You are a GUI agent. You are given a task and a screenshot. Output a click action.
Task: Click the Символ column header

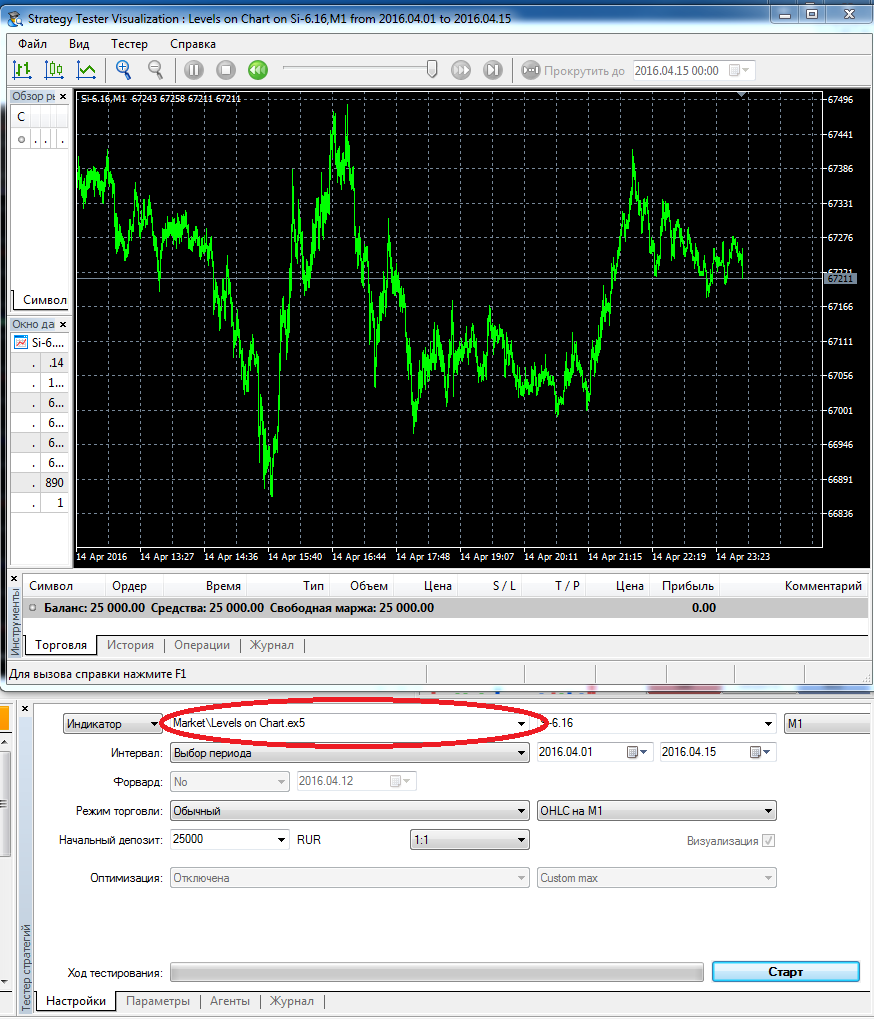[x=51, y=586]
